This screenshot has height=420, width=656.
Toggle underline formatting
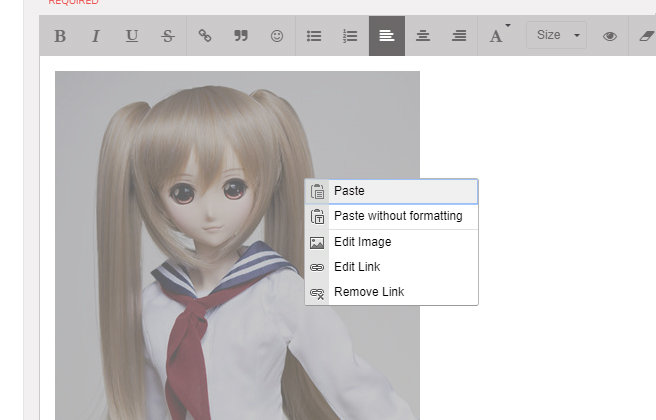(132, 36)
